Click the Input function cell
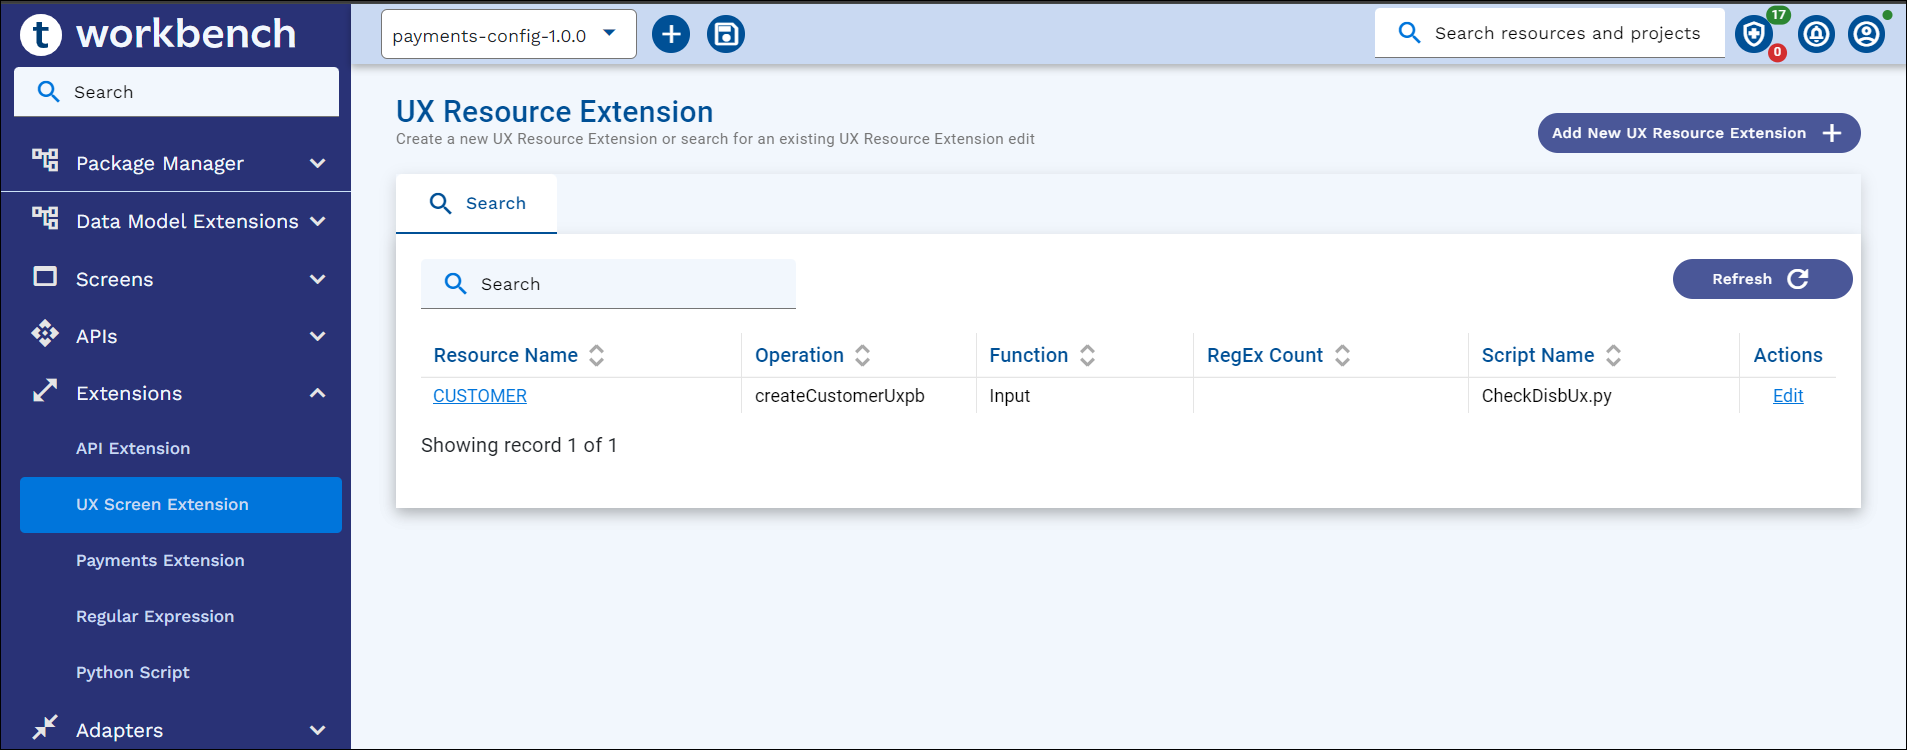This screenshot has width=1907, height=750. point(1010,396)
